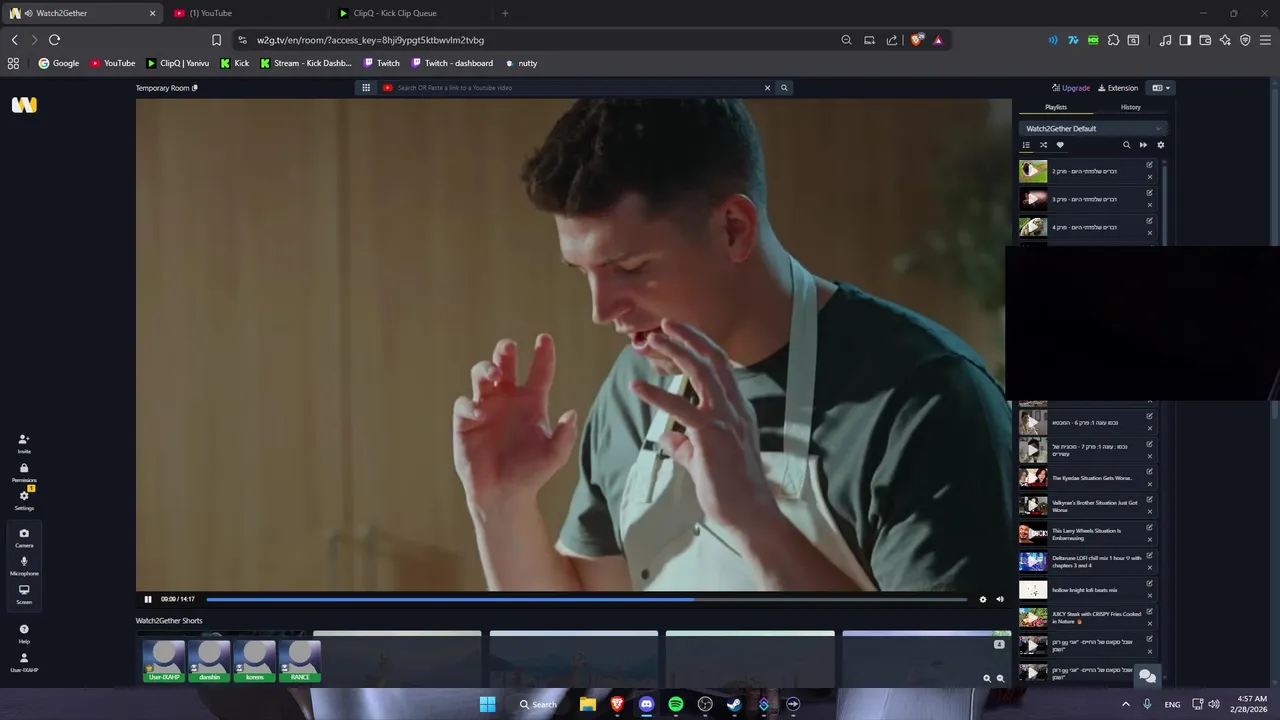Open the video player settings gear
1280x720 pixels.
point(983,599)
